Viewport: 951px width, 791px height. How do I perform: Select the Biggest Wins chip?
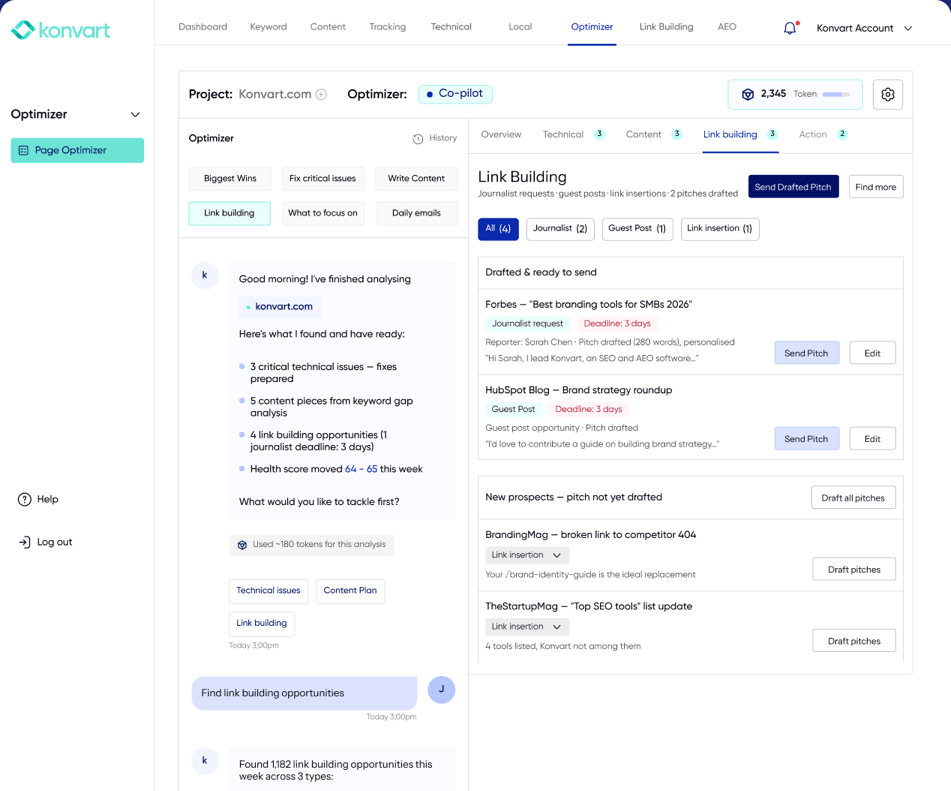coord(230,178)
